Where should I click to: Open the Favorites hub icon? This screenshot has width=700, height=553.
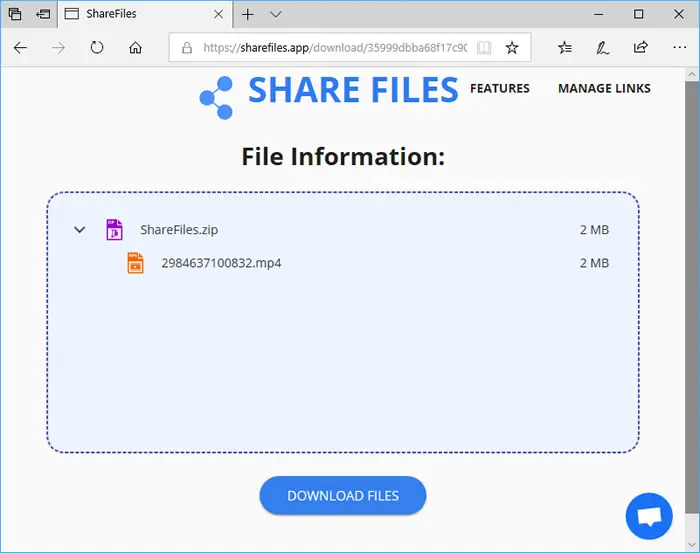pos(565,47)
